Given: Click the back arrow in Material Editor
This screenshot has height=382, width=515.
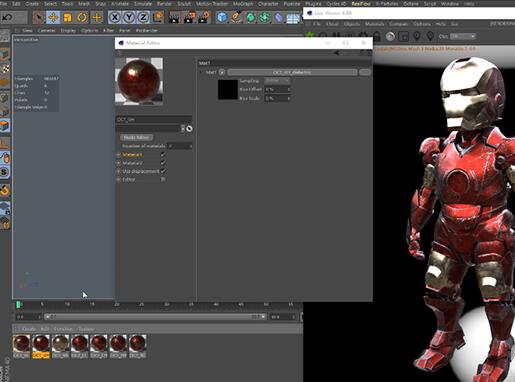Looking at the screenshot, I should 337,53.
